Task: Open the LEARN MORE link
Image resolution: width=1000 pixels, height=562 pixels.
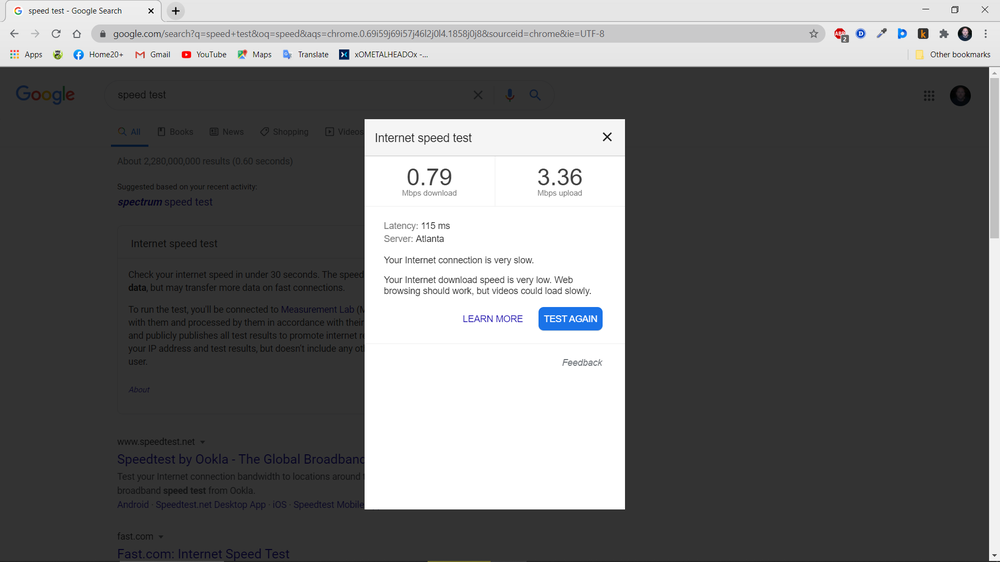Action: (x=492, y=319)
